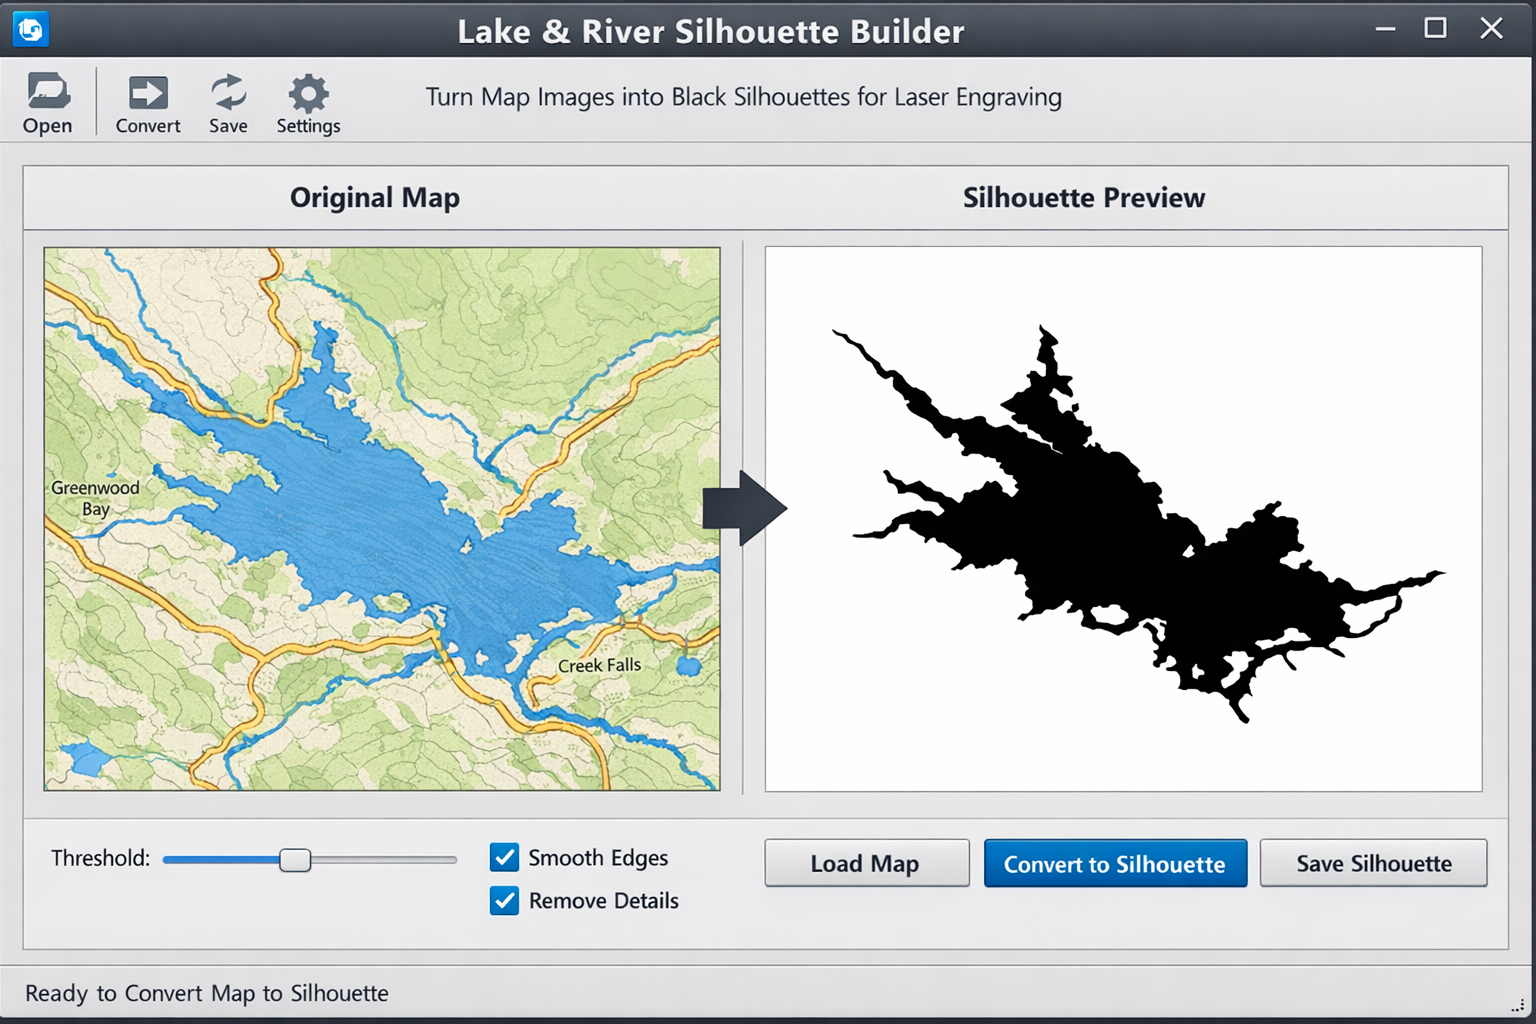The height and width of the screenshot is (1024, 1536).
Task: Click the Open folder icon above its label
Action: click(x=47, y=90)
